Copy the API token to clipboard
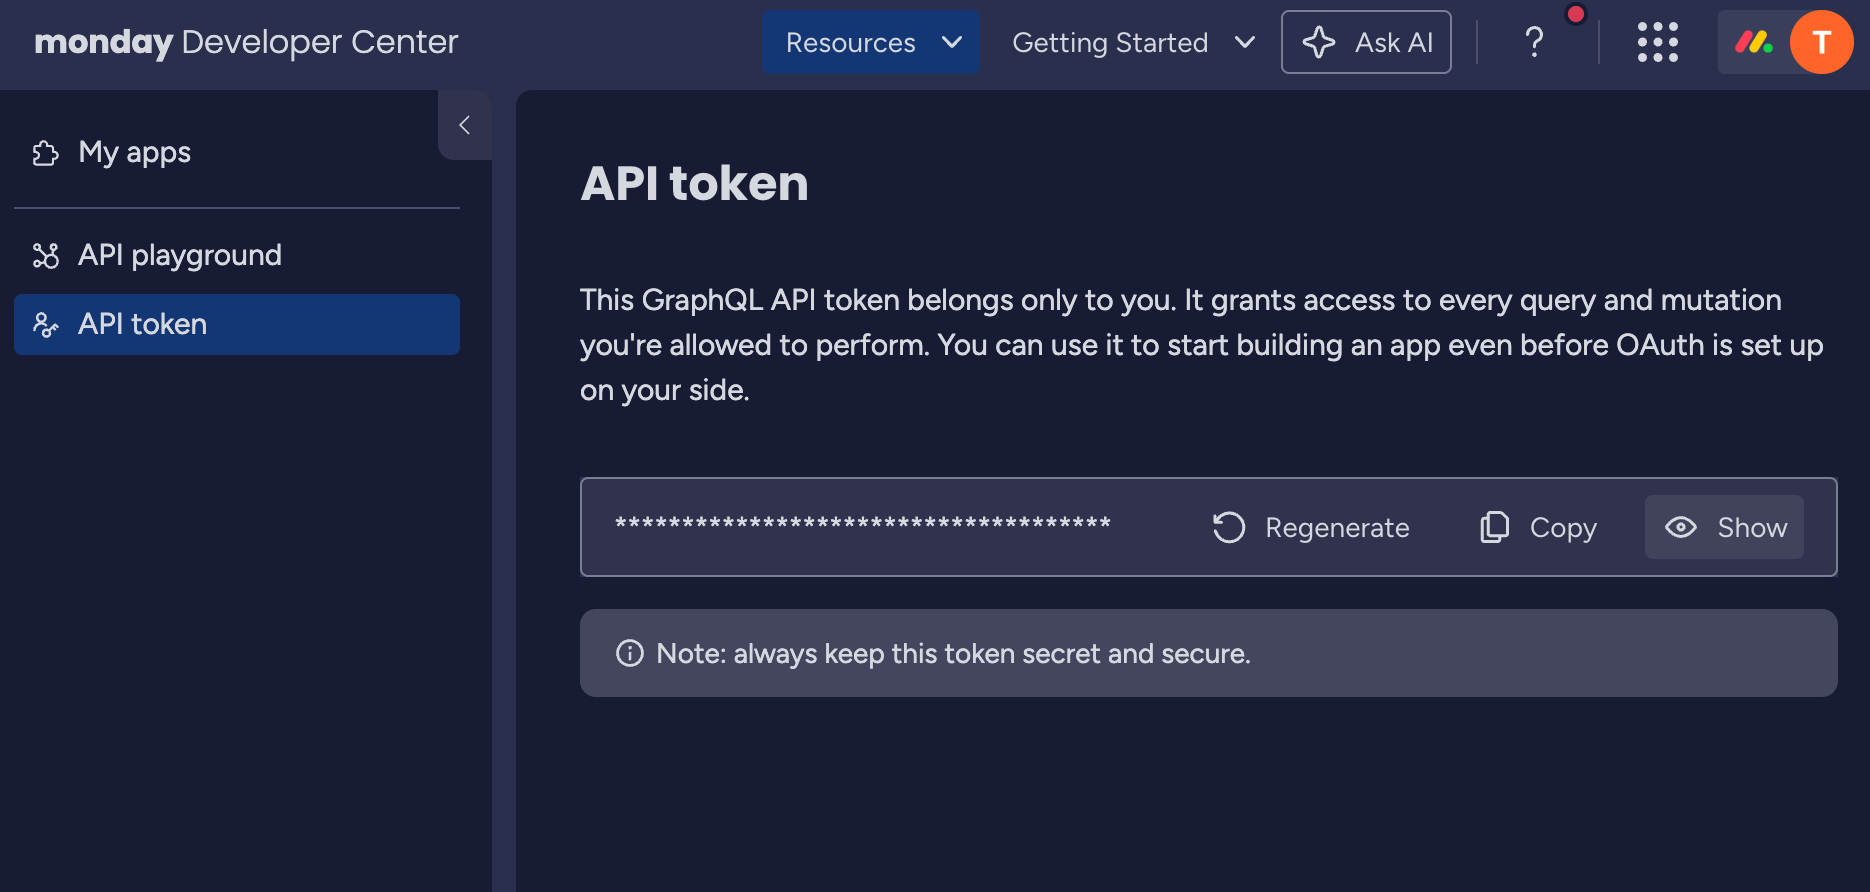This screenshot has width=1870, height=892. (x=1539, y=527)
